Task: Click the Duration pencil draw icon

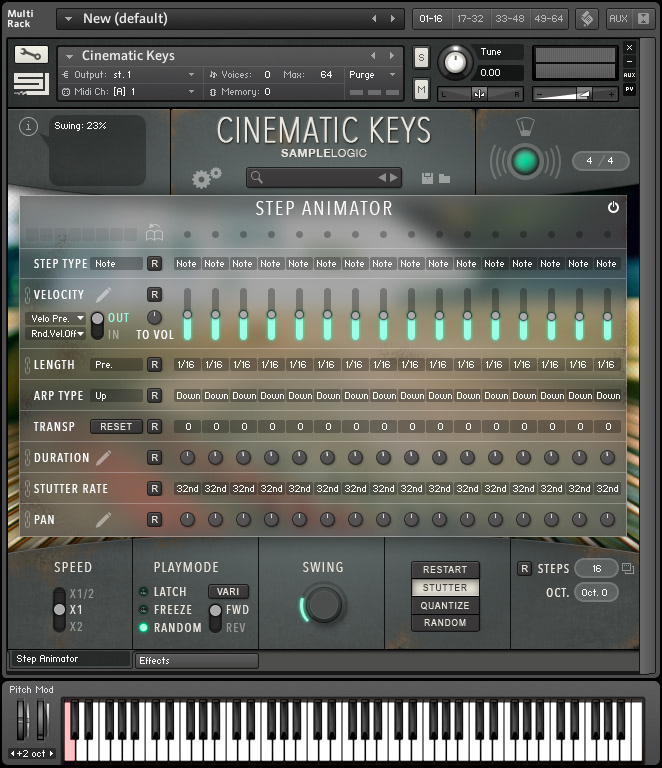Action: point(103,457)
